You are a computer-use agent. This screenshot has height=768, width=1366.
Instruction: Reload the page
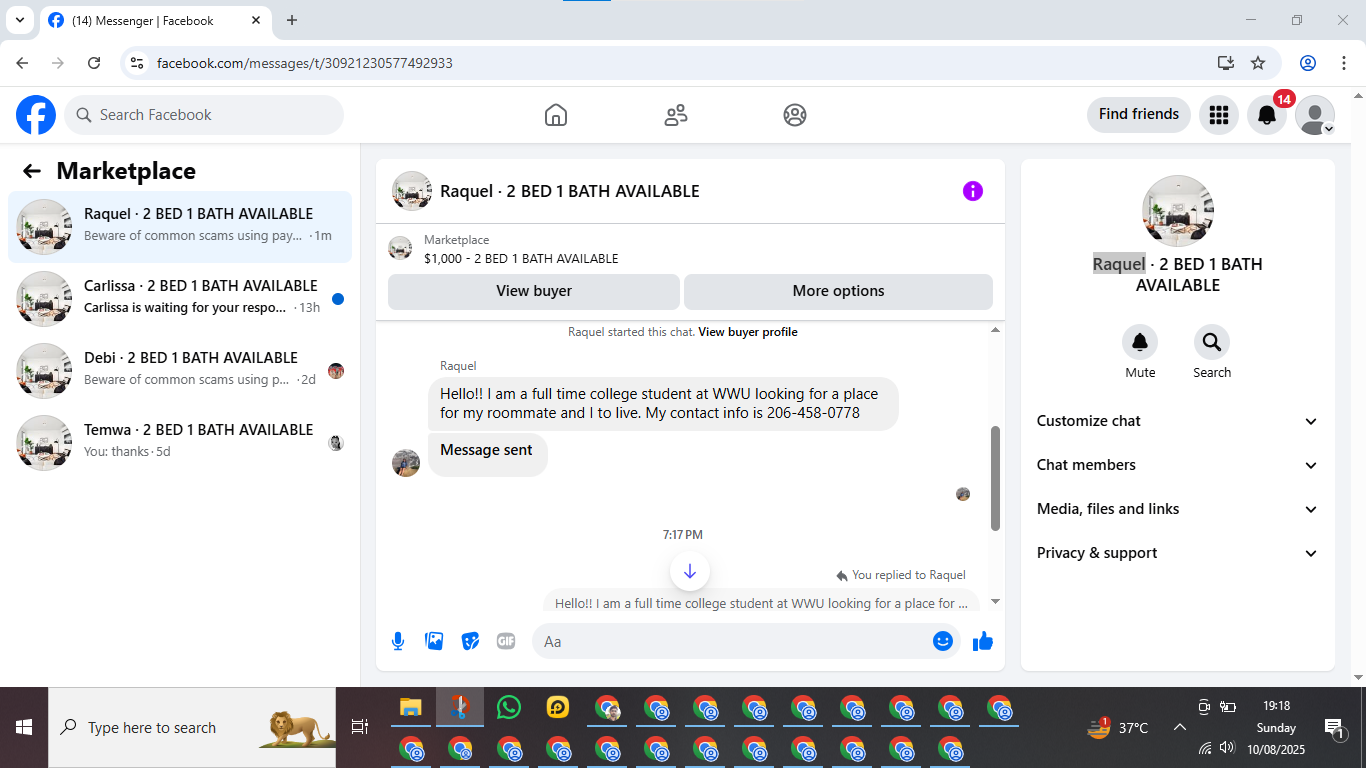pos(94,63)
